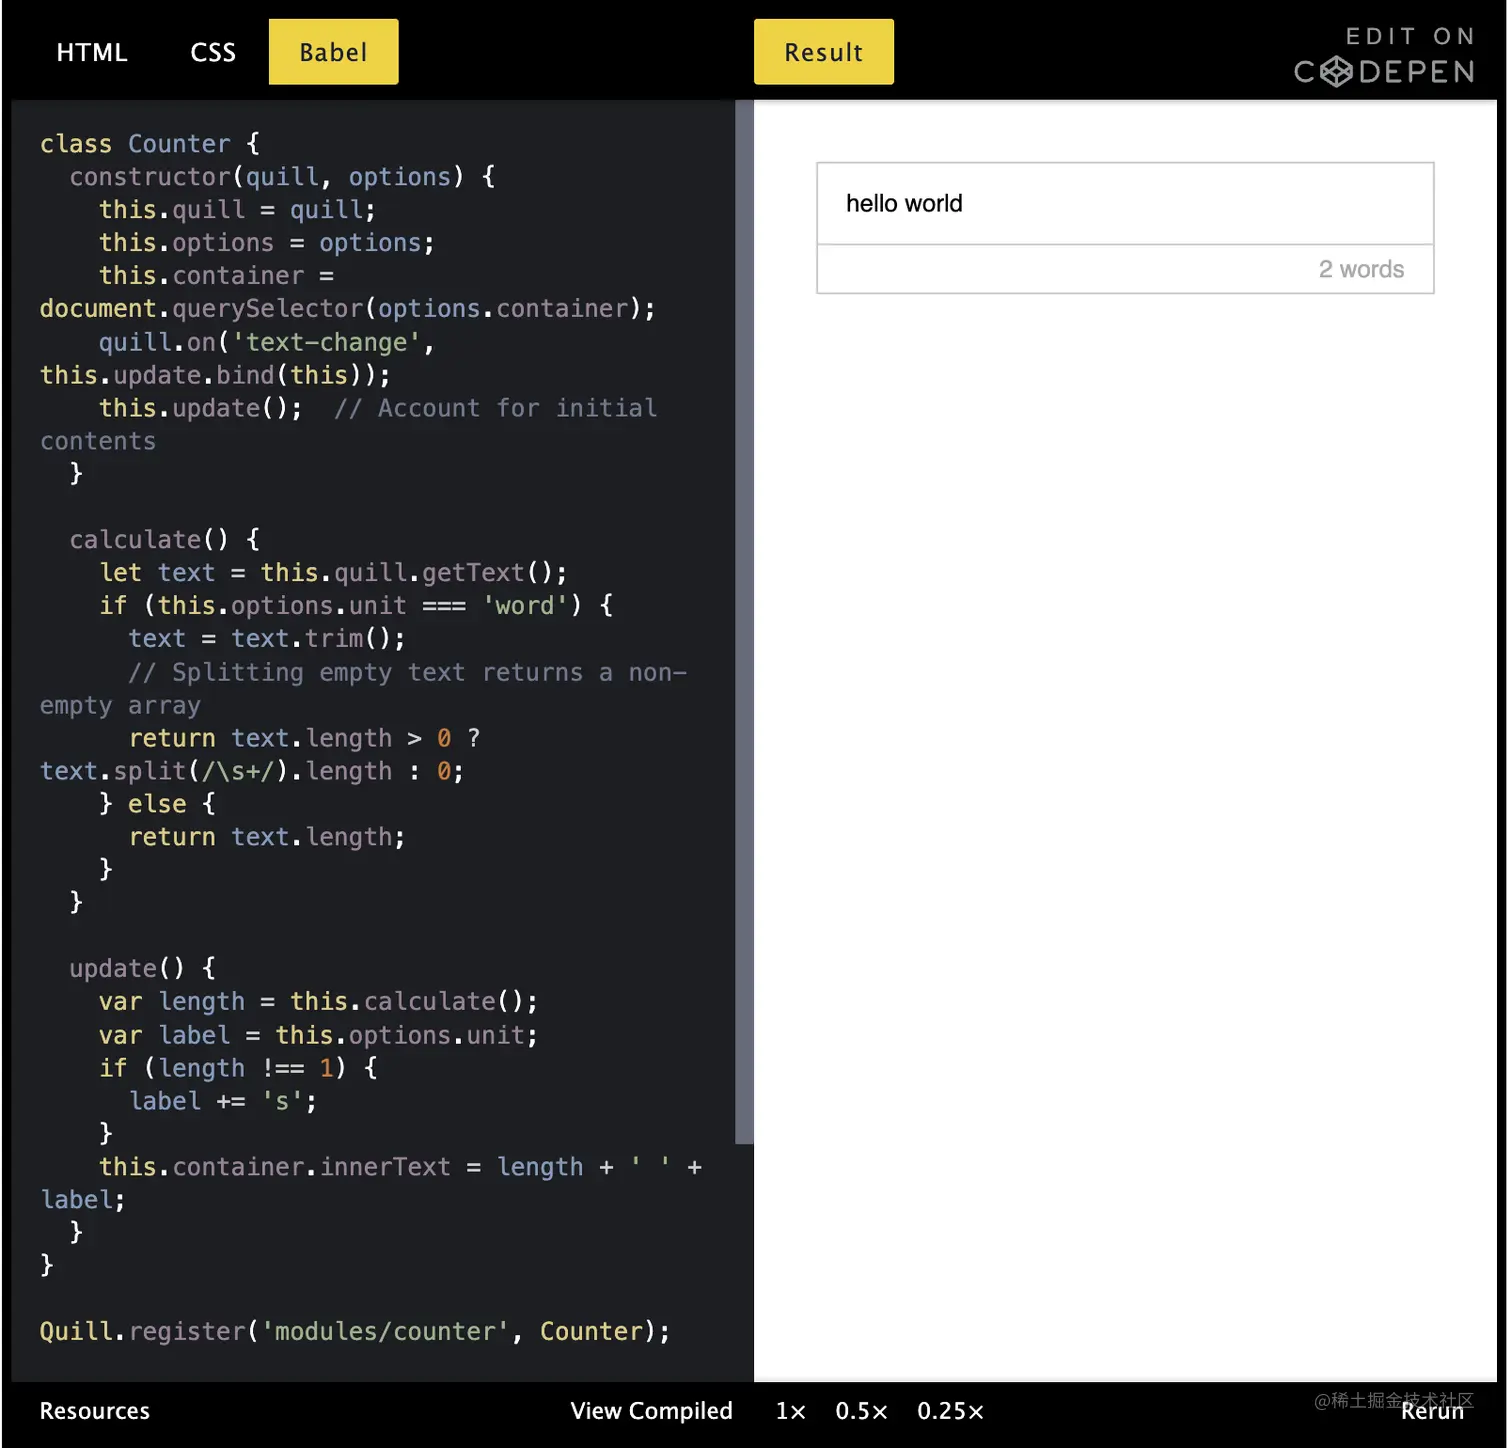1512x1448 pixels.
Task: Click 'return text.length;' line
Action: point(266,837)
